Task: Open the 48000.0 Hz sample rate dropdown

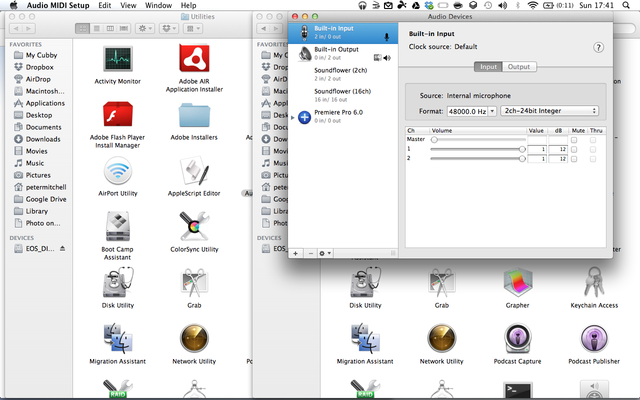Action: pos(492,111)
